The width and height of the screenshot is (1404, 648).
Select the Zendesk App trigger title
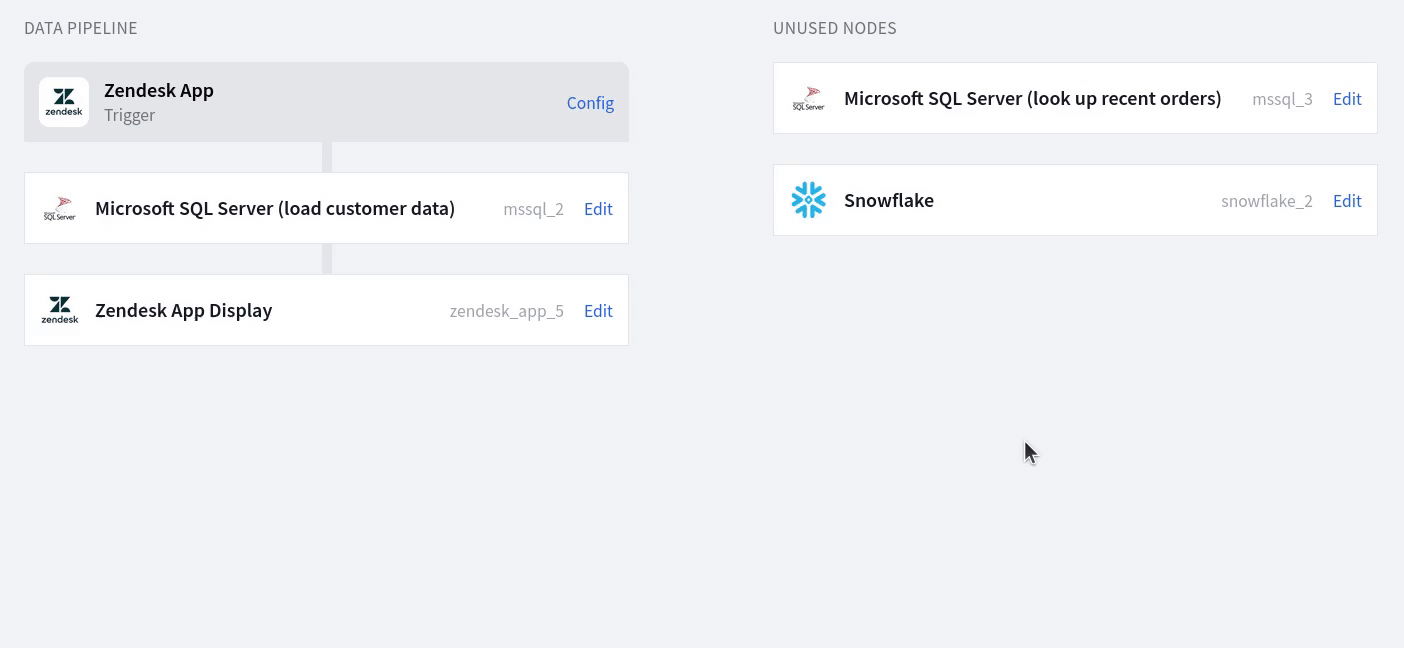pos(159,90)
